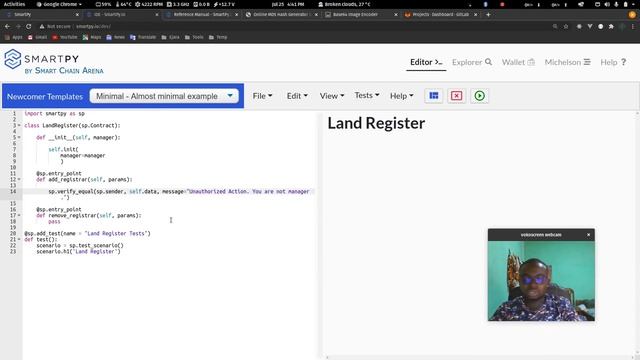Collapse the class LandRegister fold arrow
This screenshot has width=640, height=360.
click(19, 126)
